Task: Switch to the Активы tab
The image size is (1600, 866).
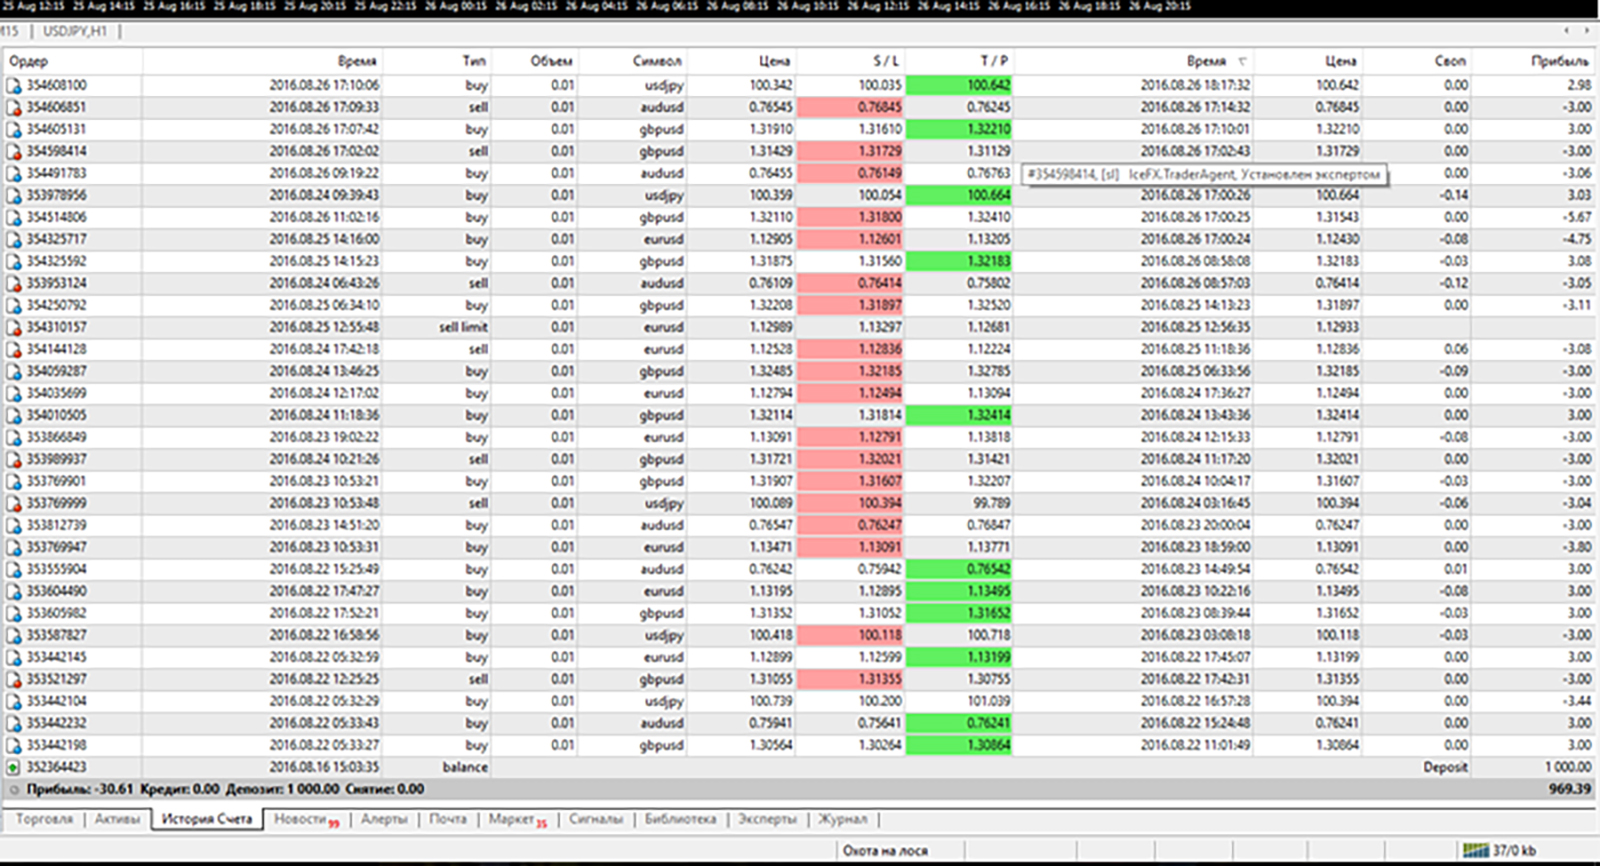Action: [118, 819]
